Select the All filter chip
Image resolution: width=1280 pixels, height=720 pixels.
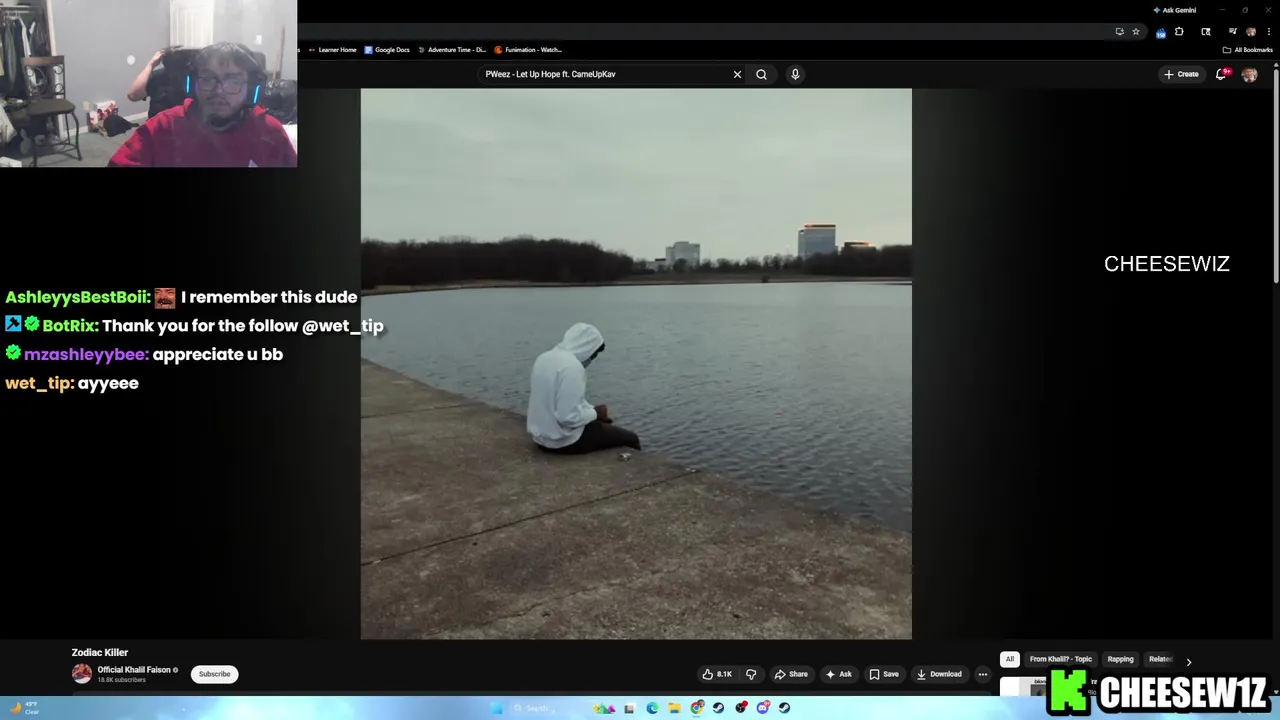[1010, 659]
